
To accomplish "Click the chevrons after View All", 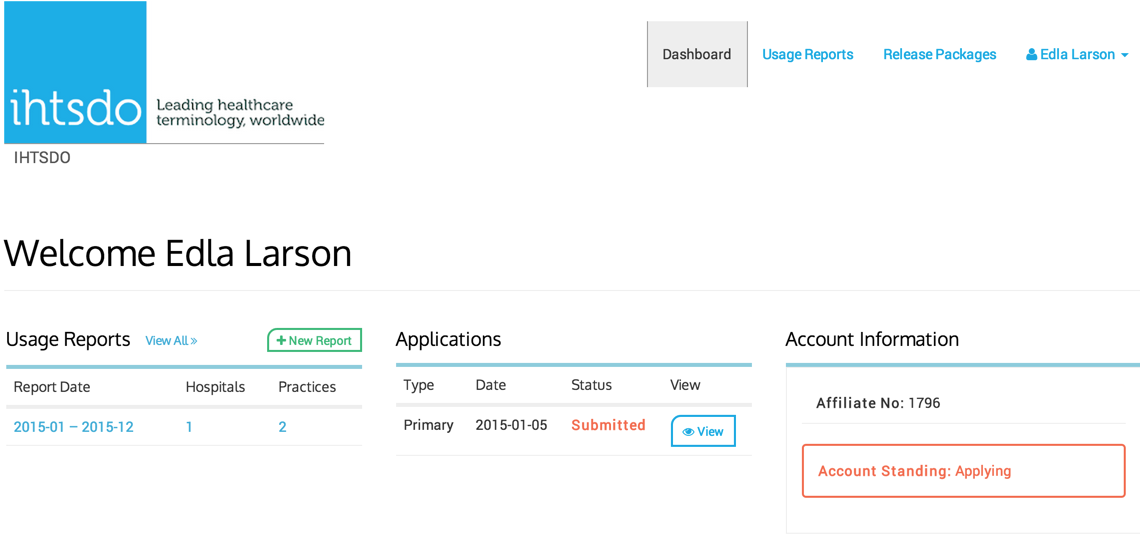I will click(x=193, y=340).
